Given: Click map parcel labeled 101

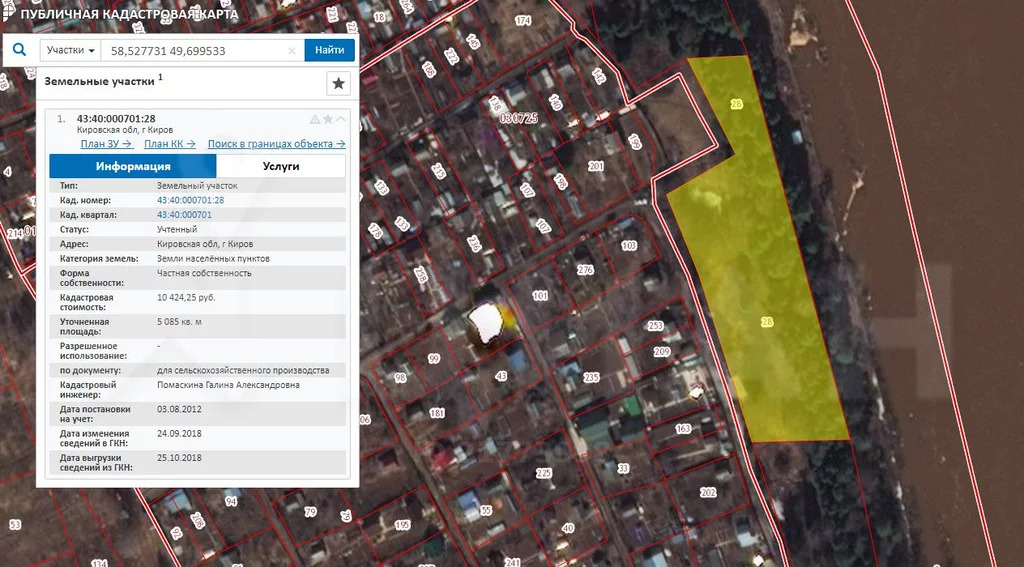Looking at the screenshot, I should 540,296.
